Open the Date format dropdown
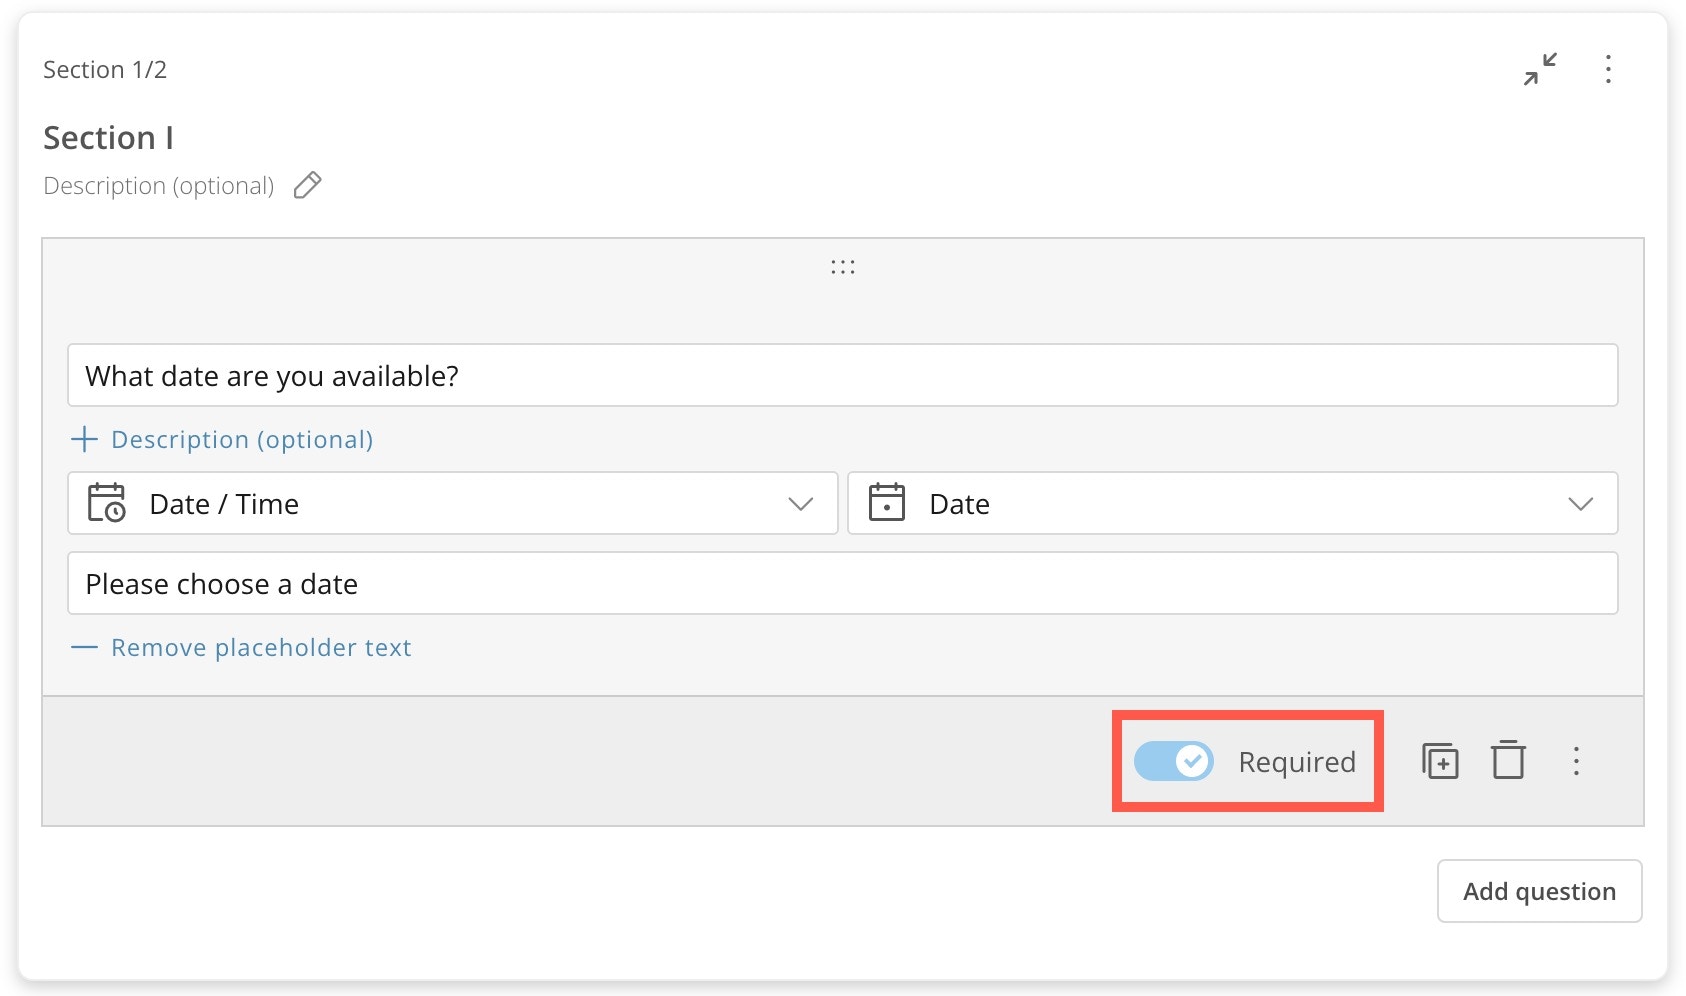 click(x=1233, y=503)
